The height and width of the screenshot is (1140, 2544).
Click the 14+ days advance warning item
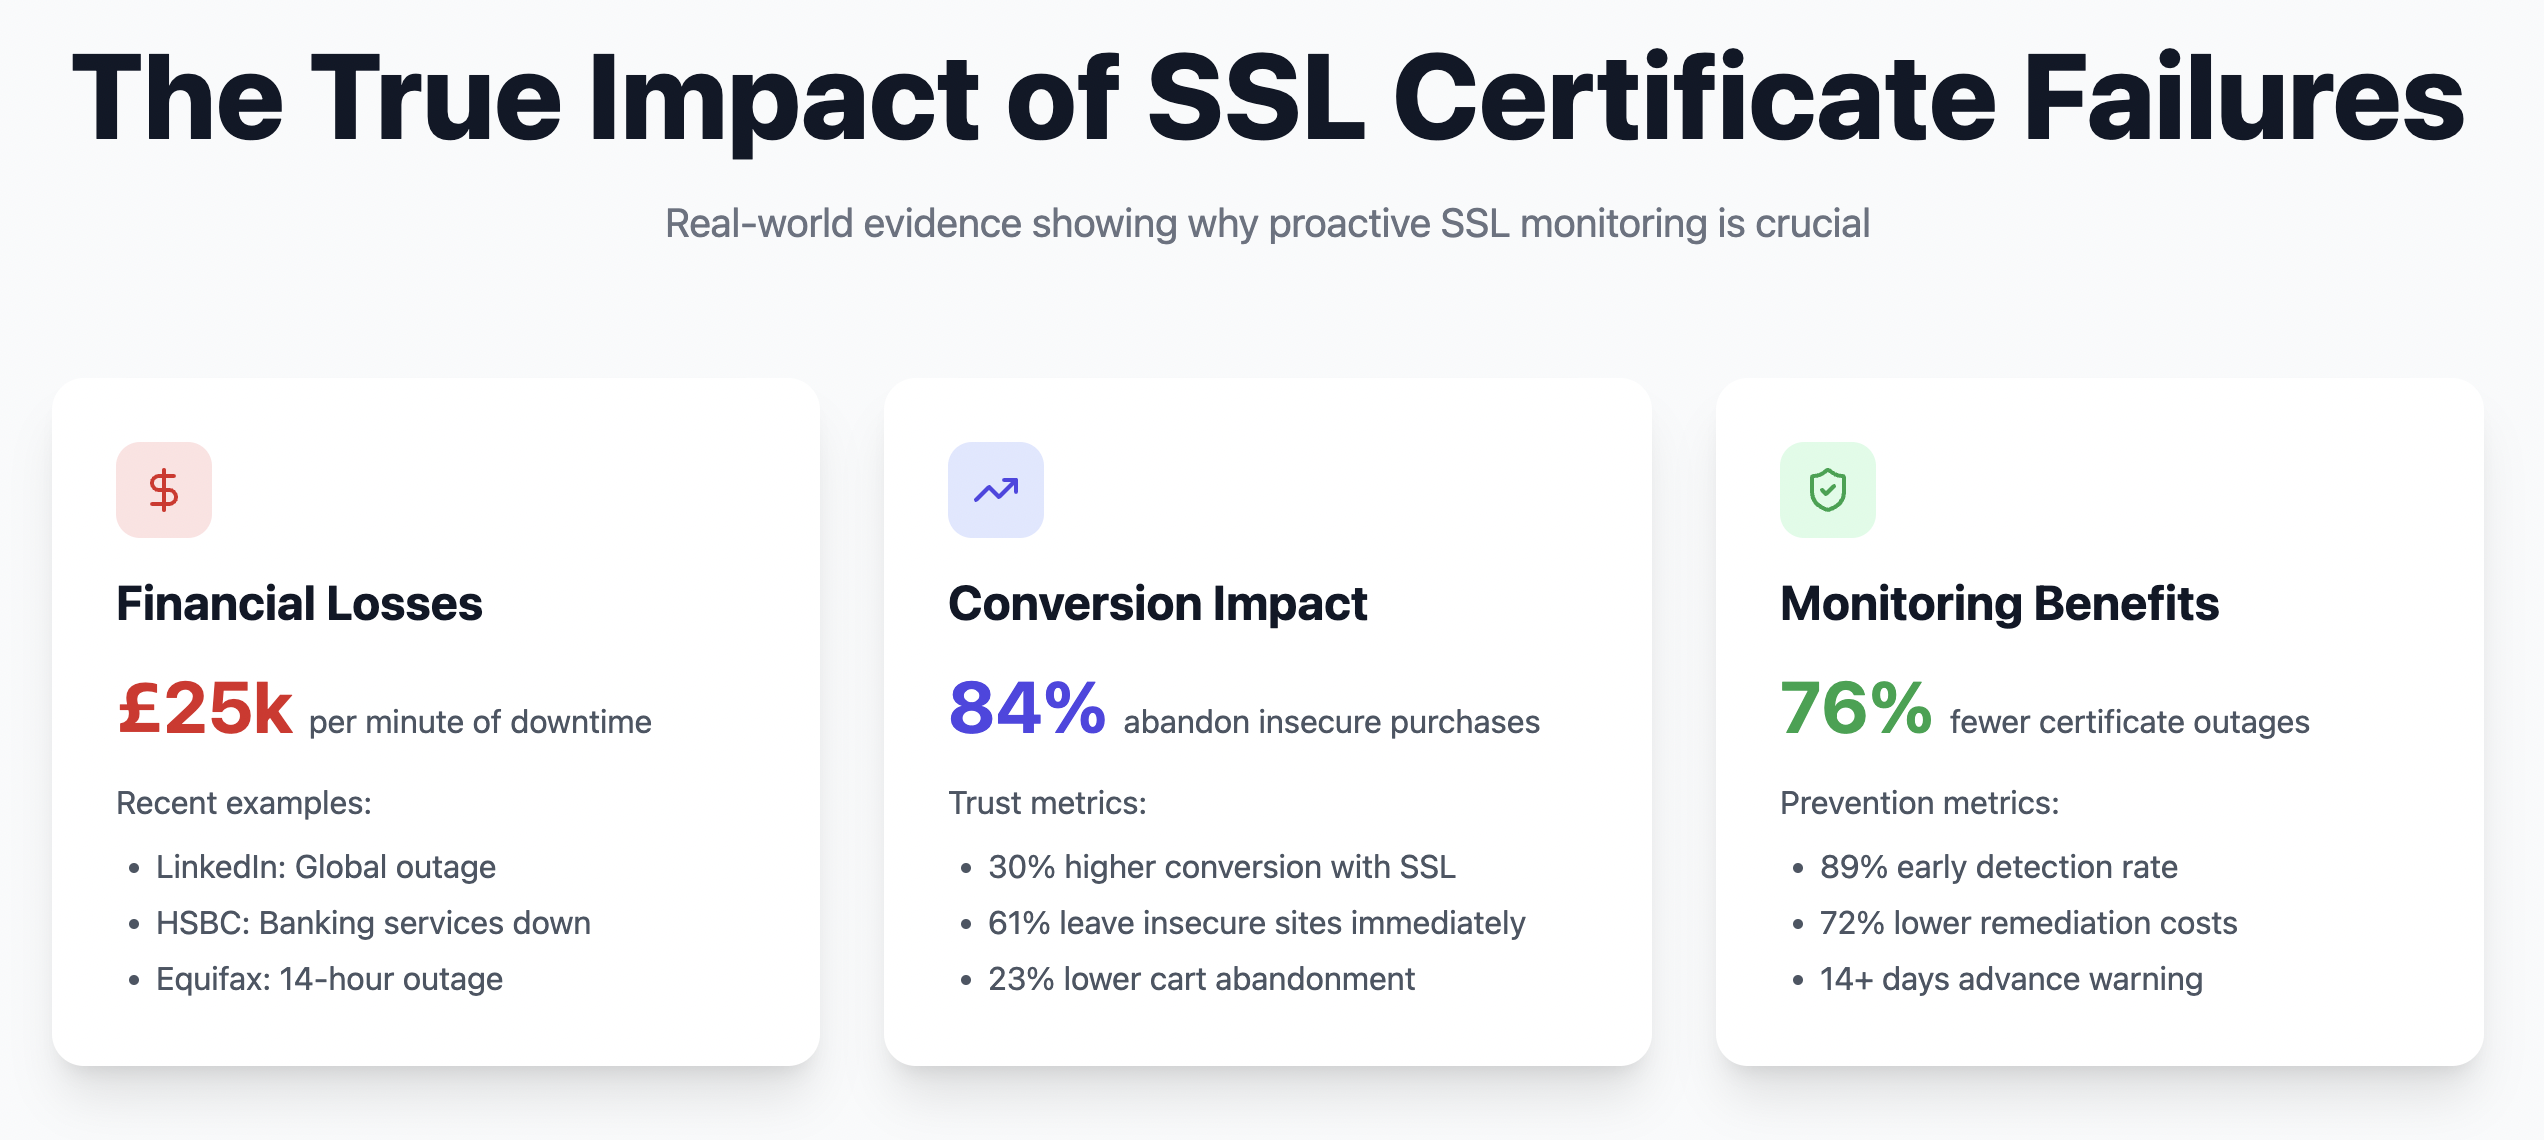2011,979
